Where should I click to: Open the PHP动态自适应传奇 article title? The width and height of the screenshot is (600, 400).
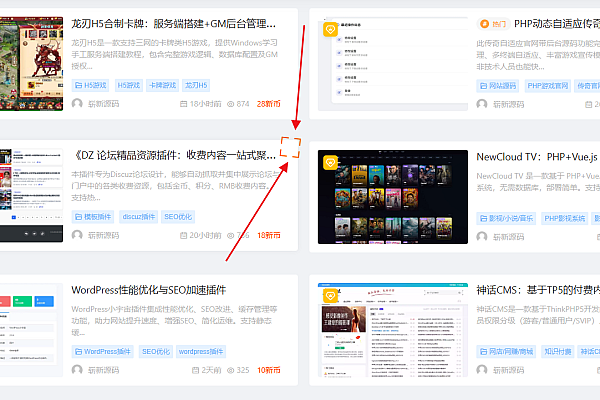(557, 24)
